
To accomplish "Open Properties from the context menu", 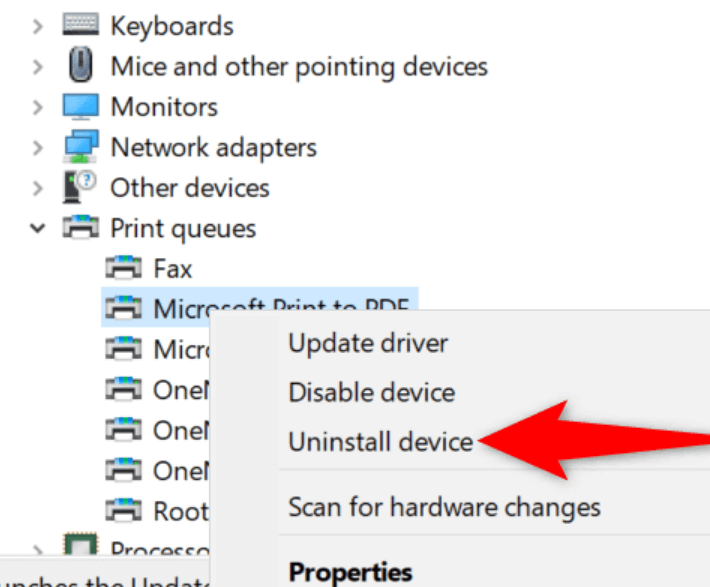I will click(350, 572).
